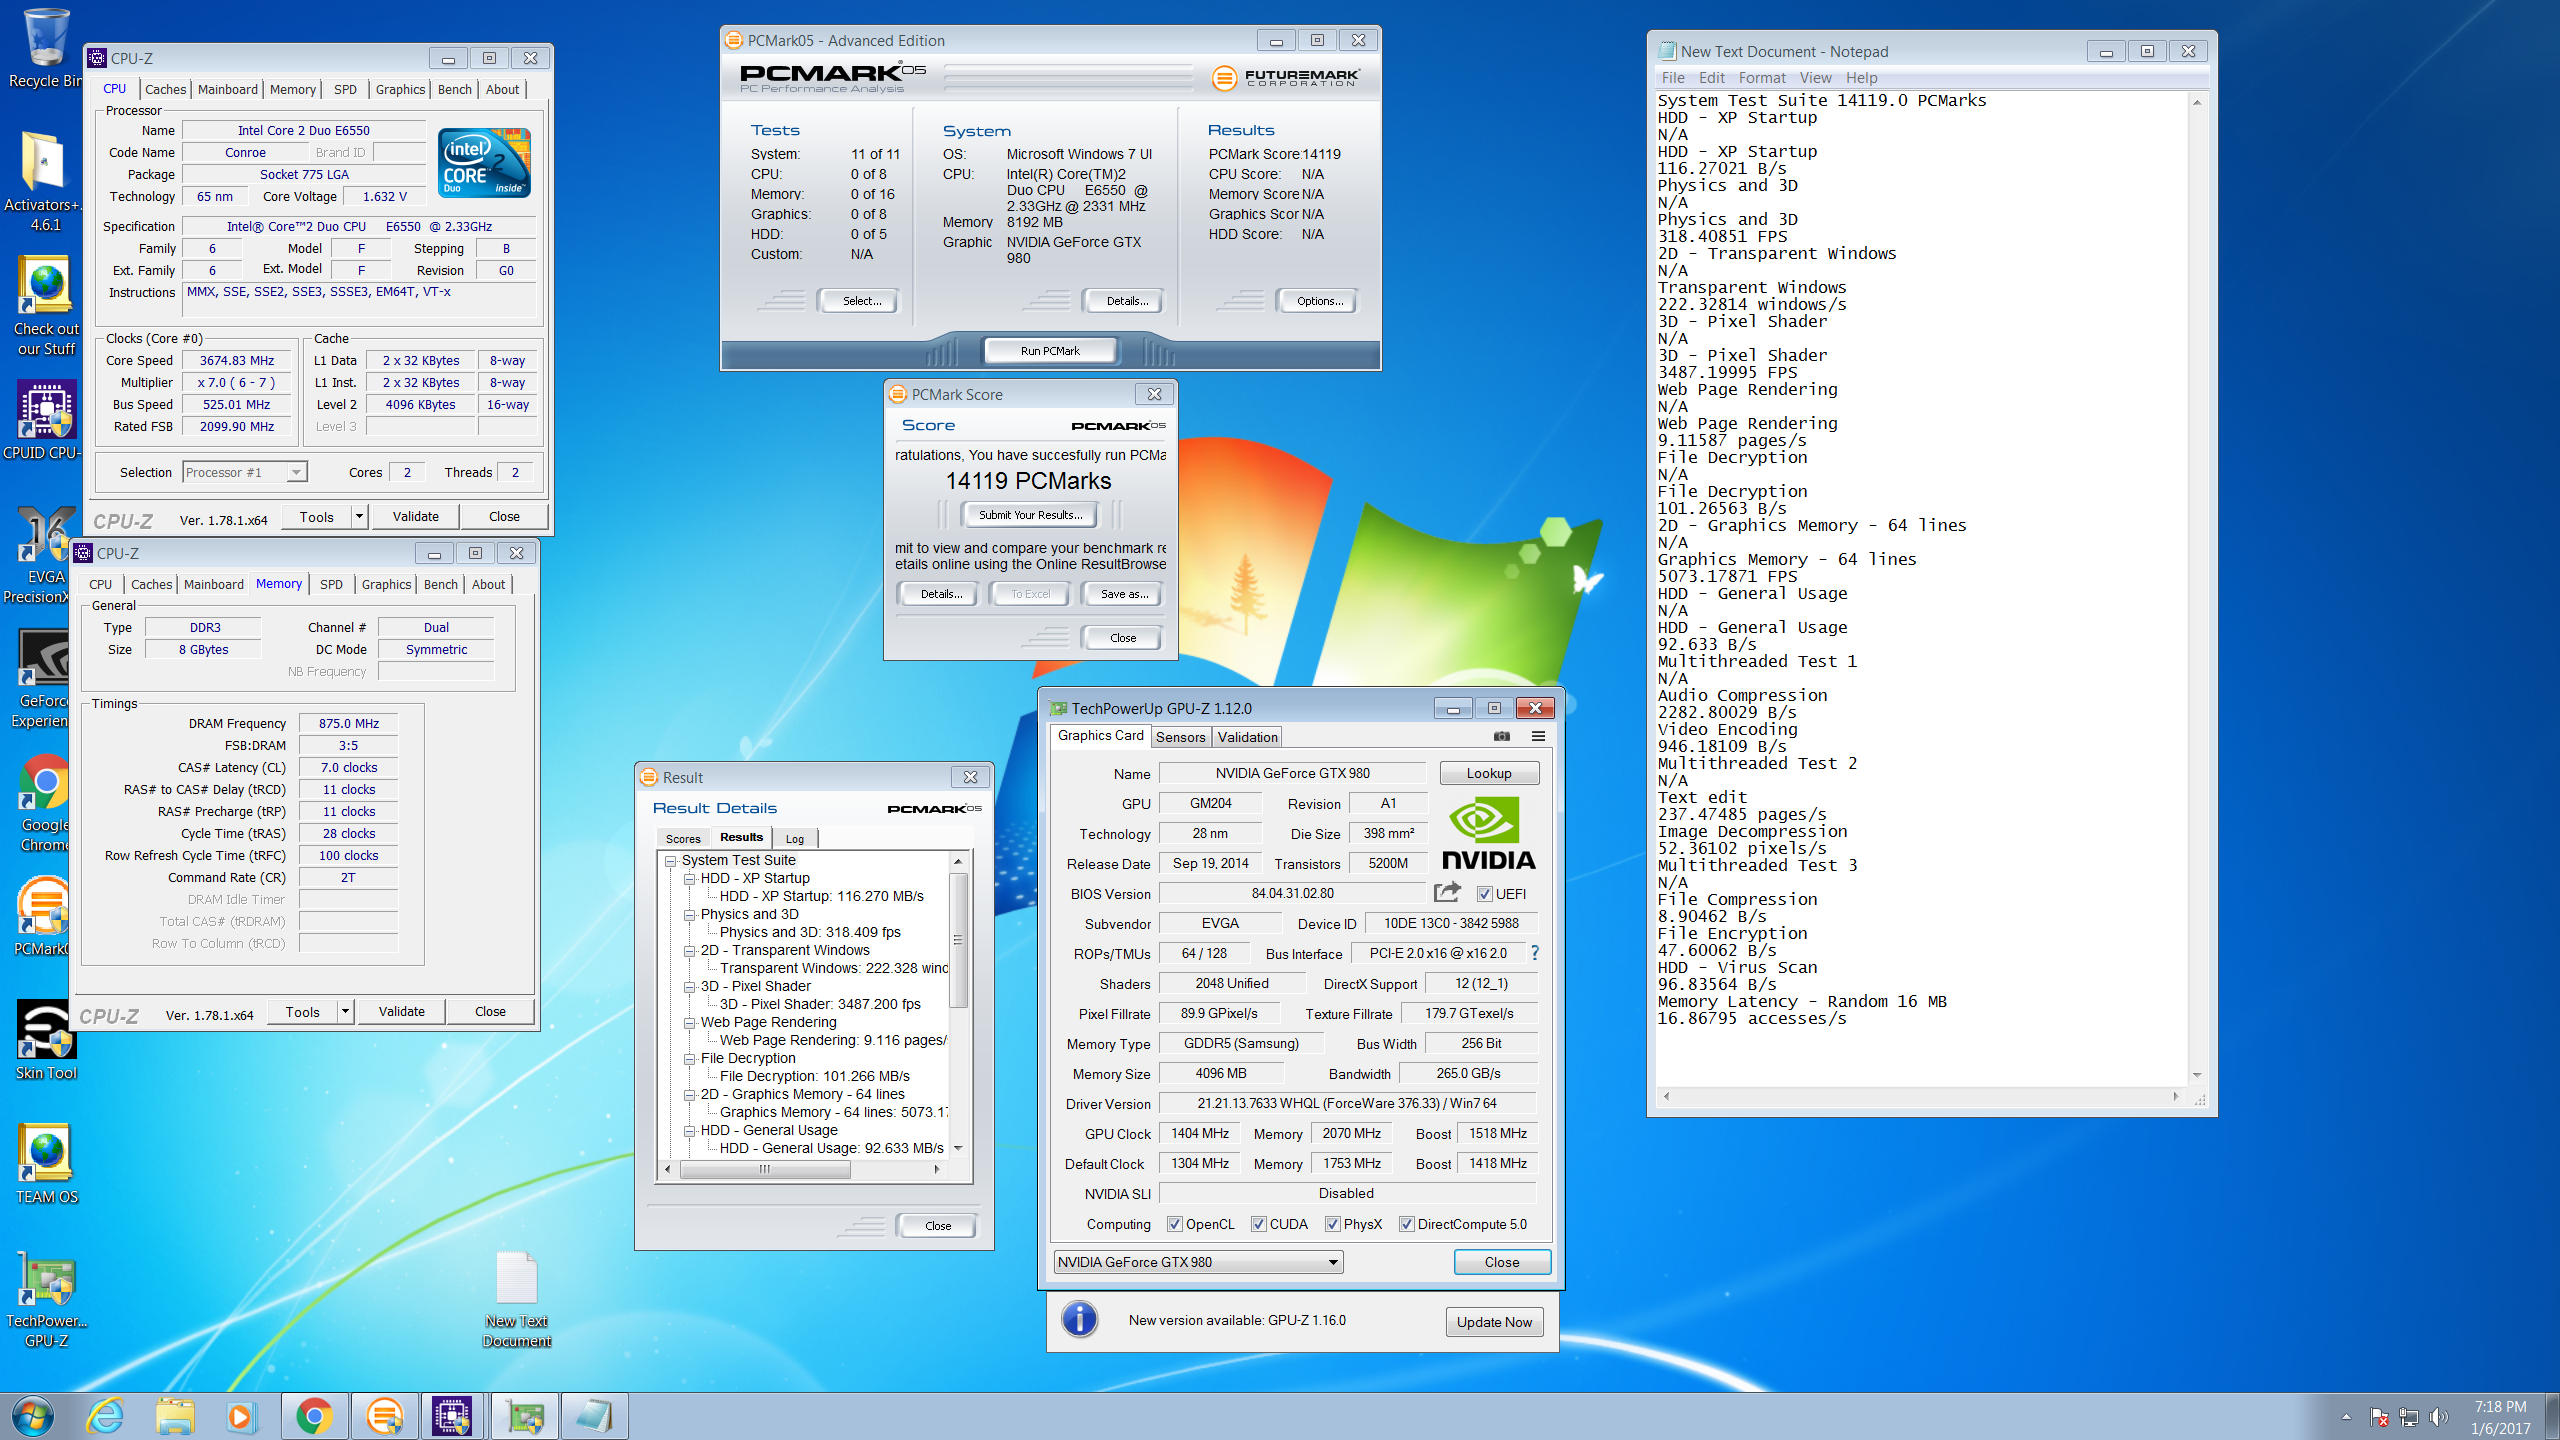This screenshot has width=2560, height=1440.
Task: Click Save as... in PCMark Score dialog
Action: tap(1124, 594)
